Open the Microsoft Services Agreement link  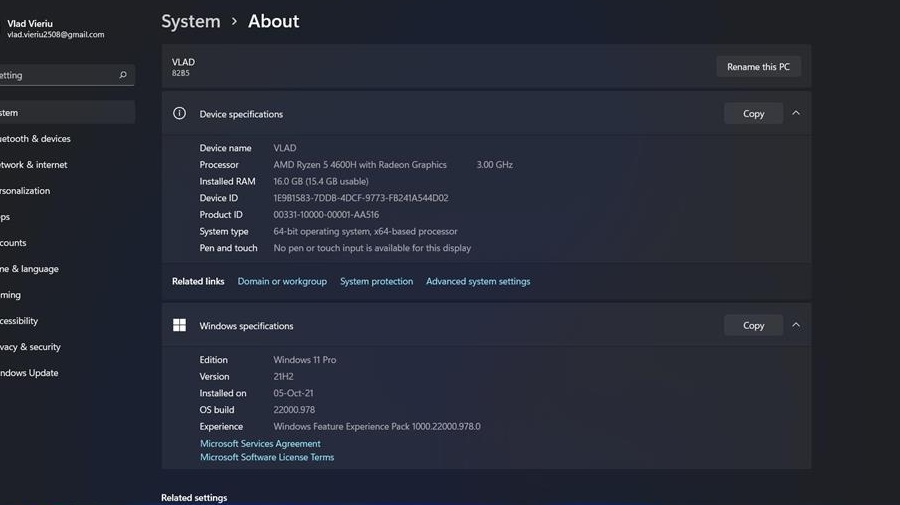[260, 444]
